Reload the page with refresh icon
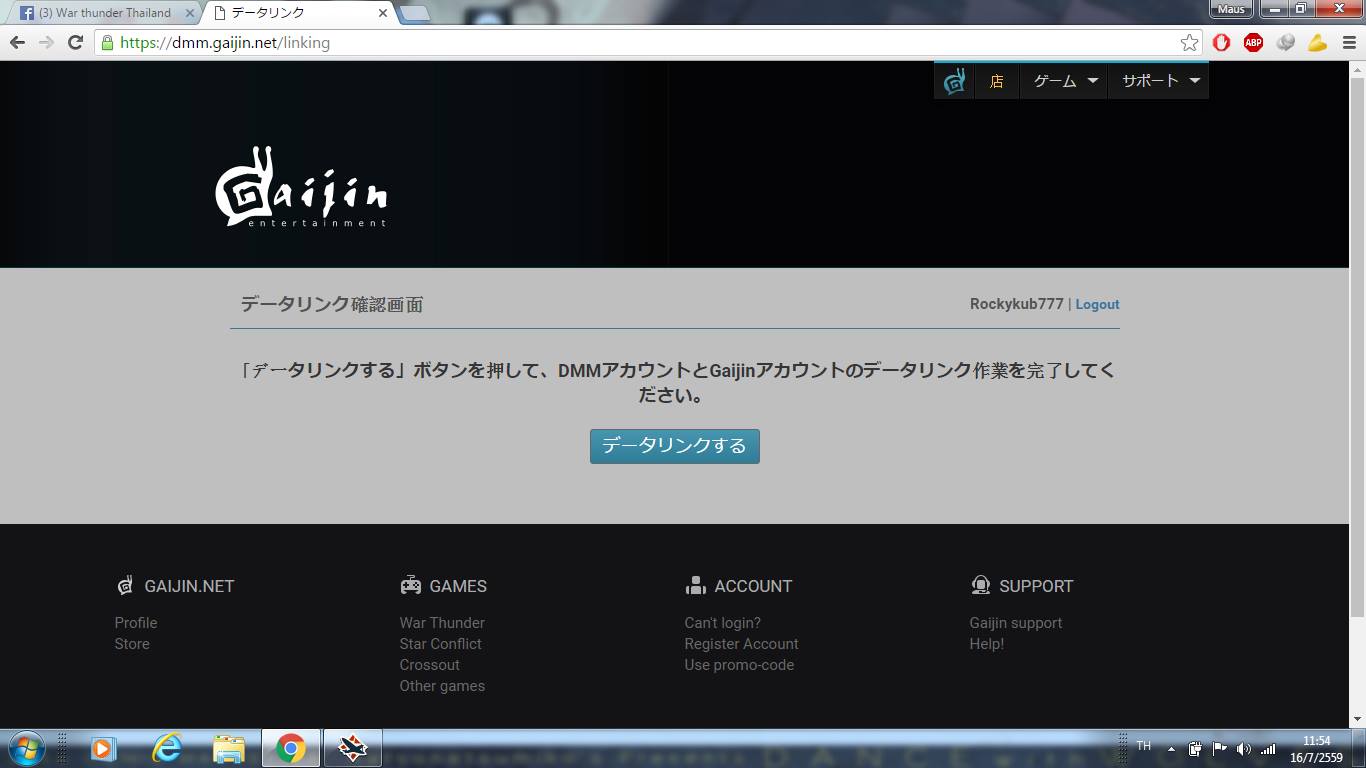This screenshot has width=1366, height=768. click(75, 42)
